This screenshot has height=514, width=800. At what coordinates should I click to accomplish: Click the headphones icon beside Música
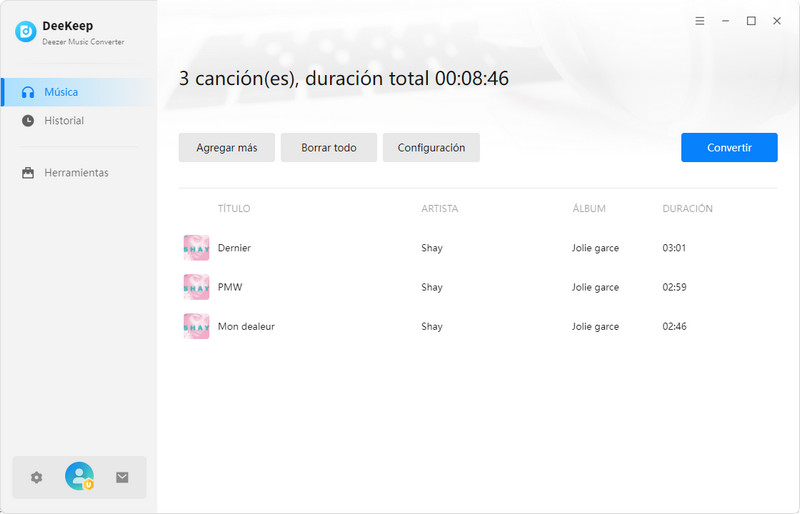click(x=28, y=92)
